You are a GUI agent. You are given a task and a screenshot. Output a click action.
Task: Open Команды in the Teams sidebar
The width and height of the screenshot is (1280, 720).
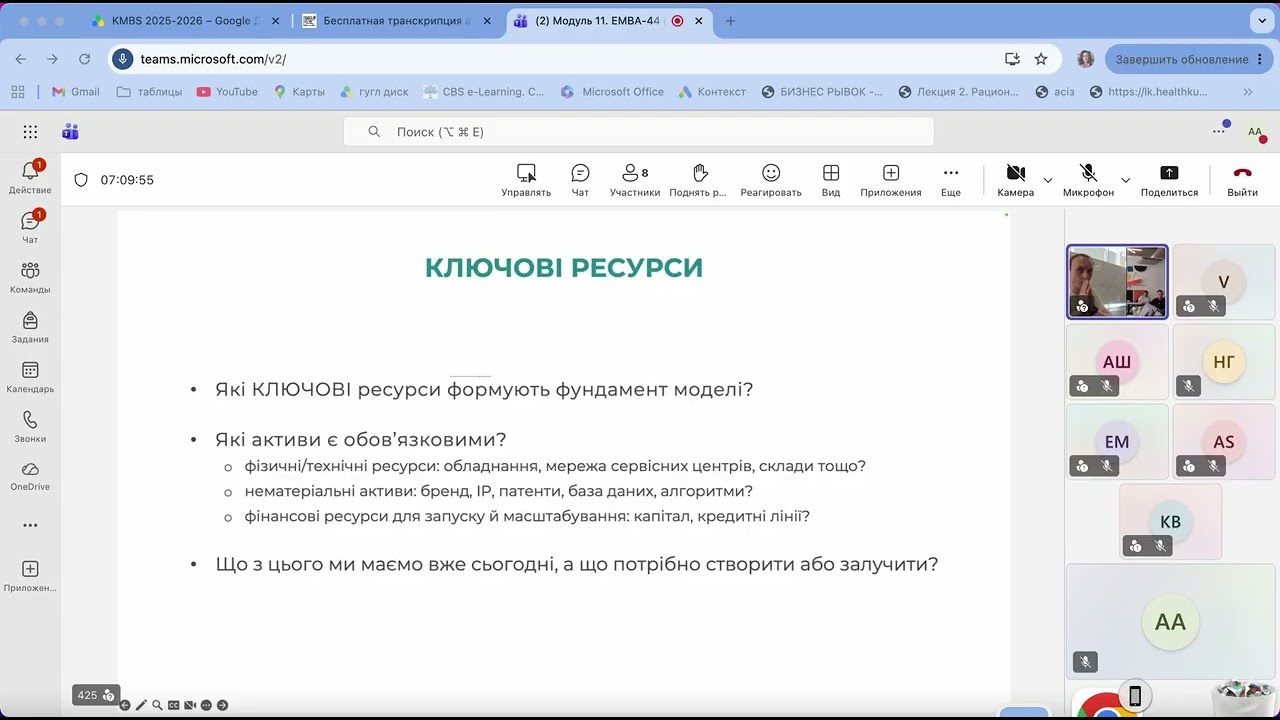coord(30,278)
